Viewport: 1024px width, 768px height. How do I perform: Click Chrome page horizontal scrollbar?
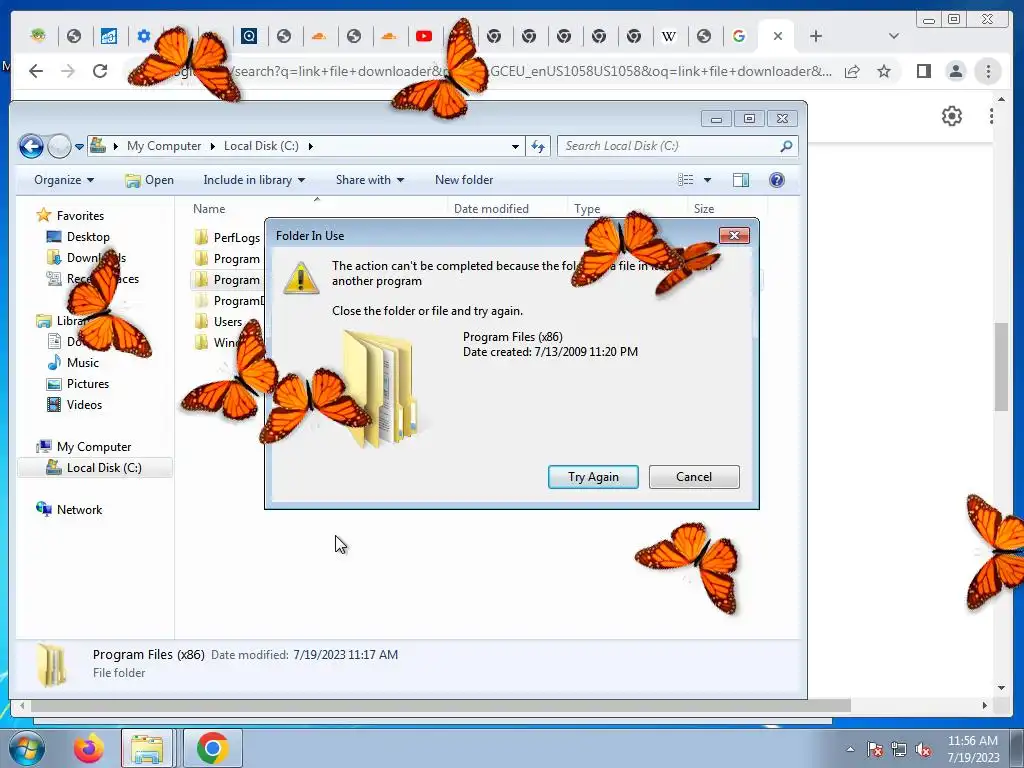(x=441, y=705)
